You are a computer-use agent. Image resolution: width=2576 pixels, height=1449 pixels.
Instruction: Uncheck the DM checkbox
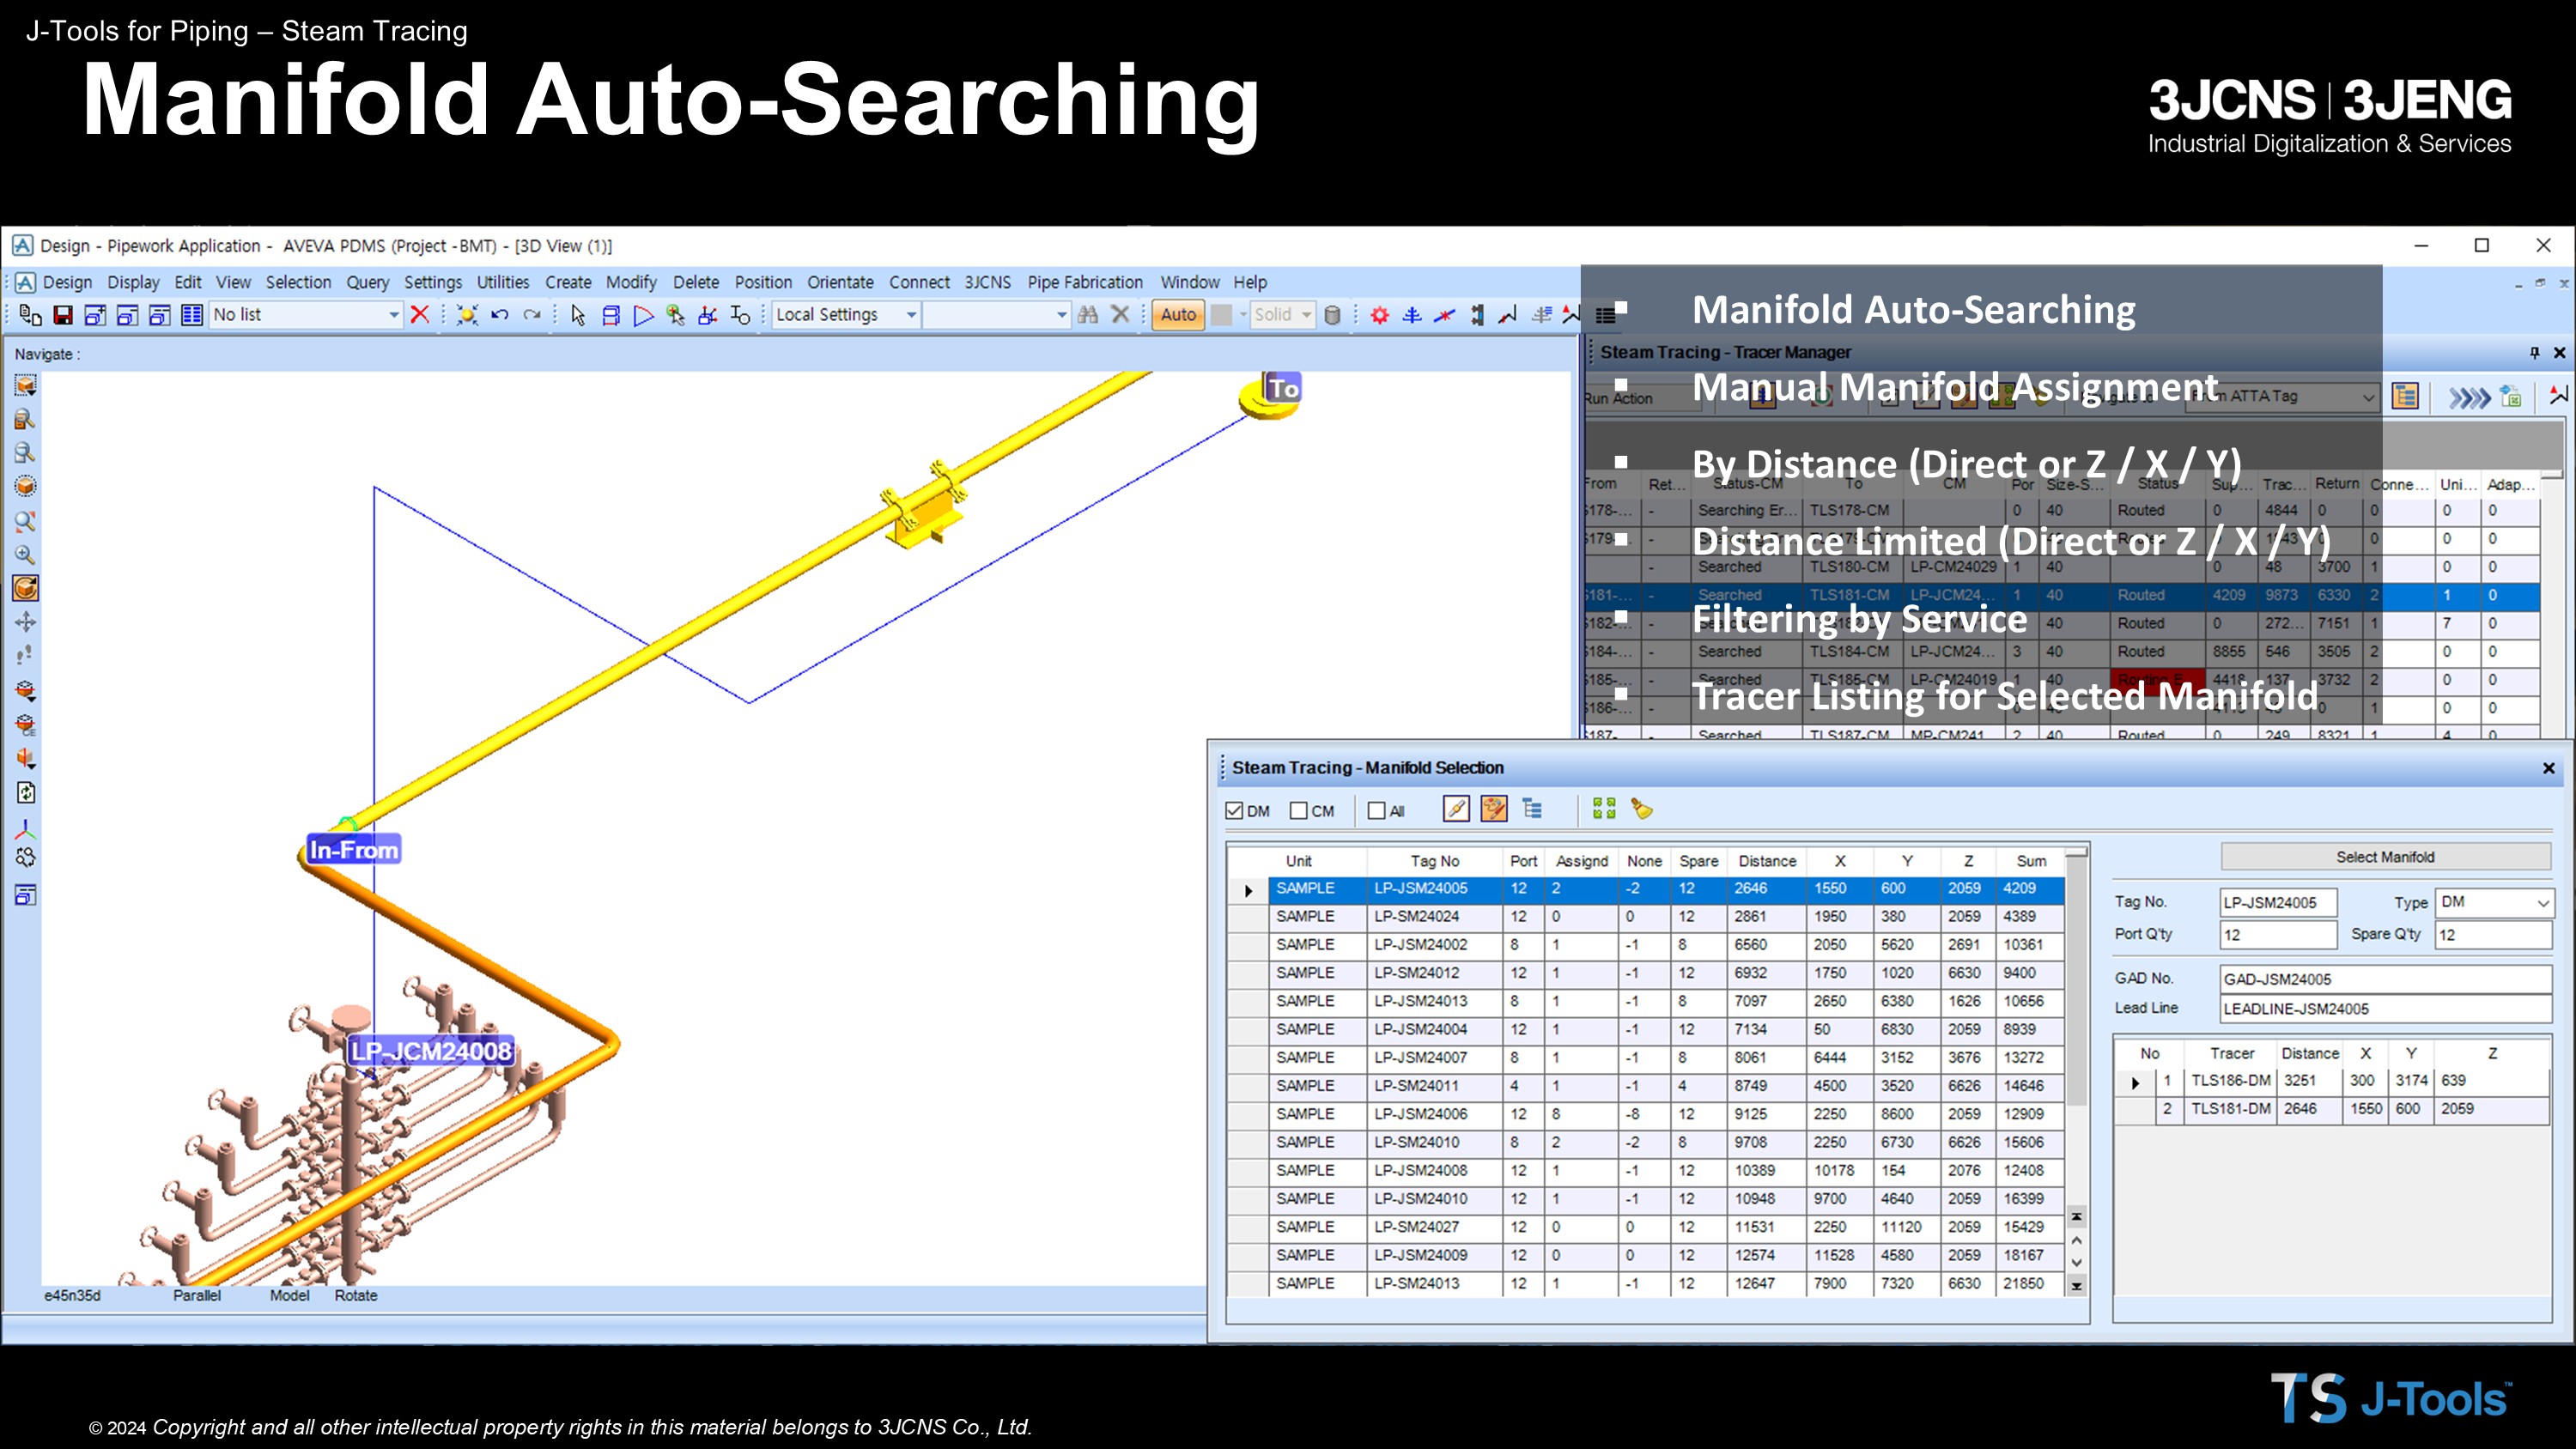[1235, 811]
